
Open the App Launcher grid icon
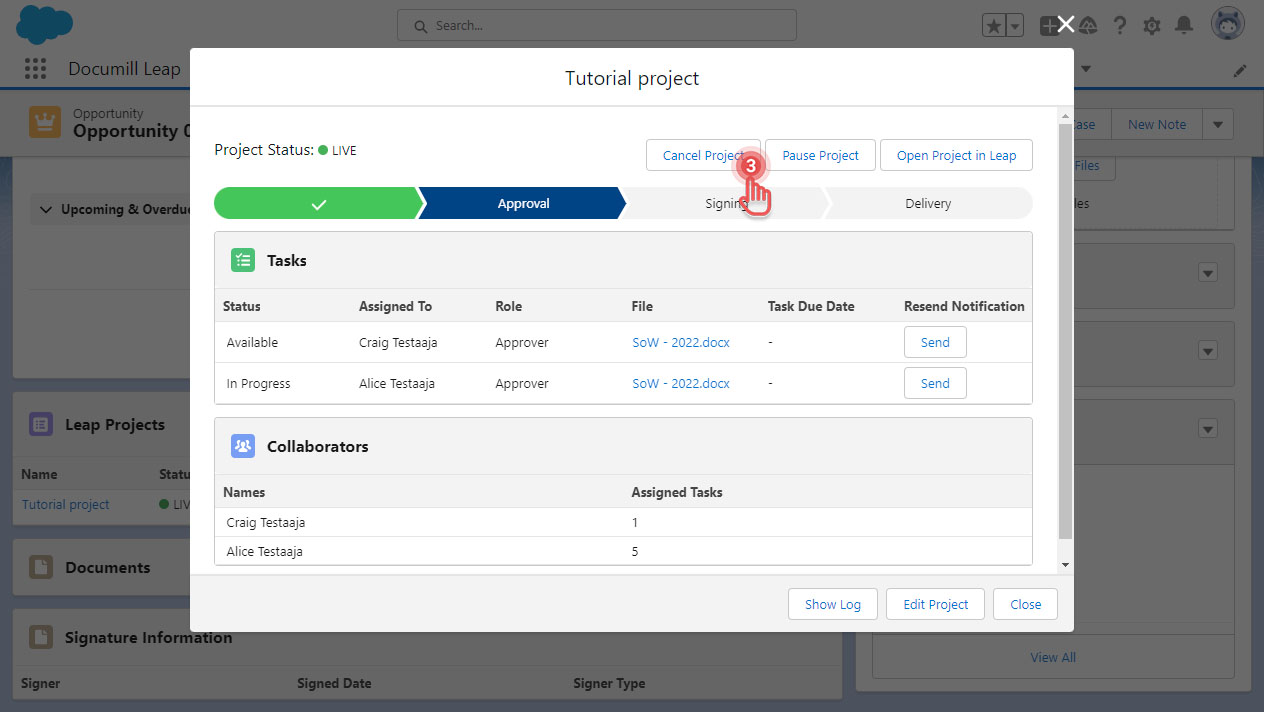tap(35, 69)
